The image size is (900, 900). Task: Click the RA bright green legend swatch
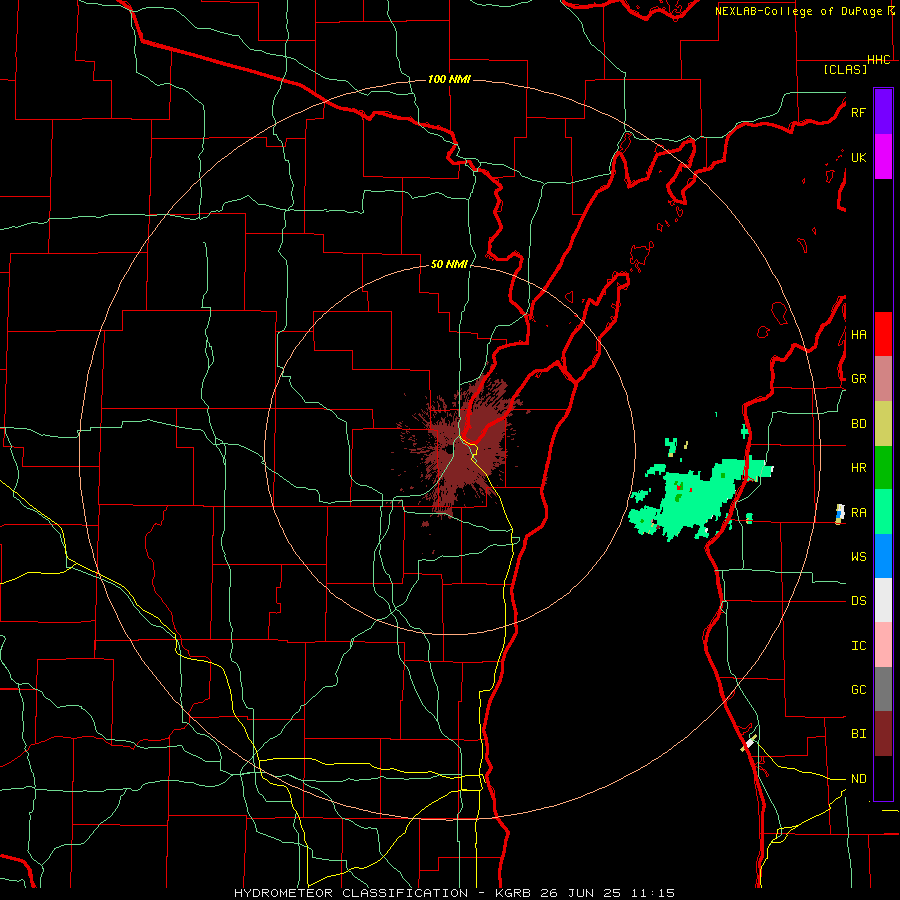[x=883, y=512]
